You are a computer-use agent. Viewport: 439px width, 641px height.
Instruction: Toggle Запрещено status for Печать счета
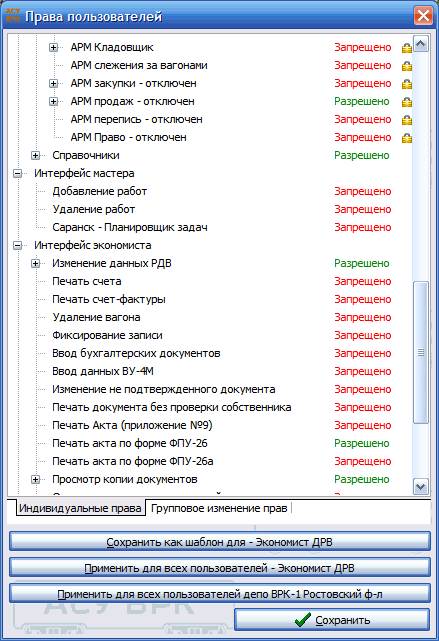click(x=363, y=281)
